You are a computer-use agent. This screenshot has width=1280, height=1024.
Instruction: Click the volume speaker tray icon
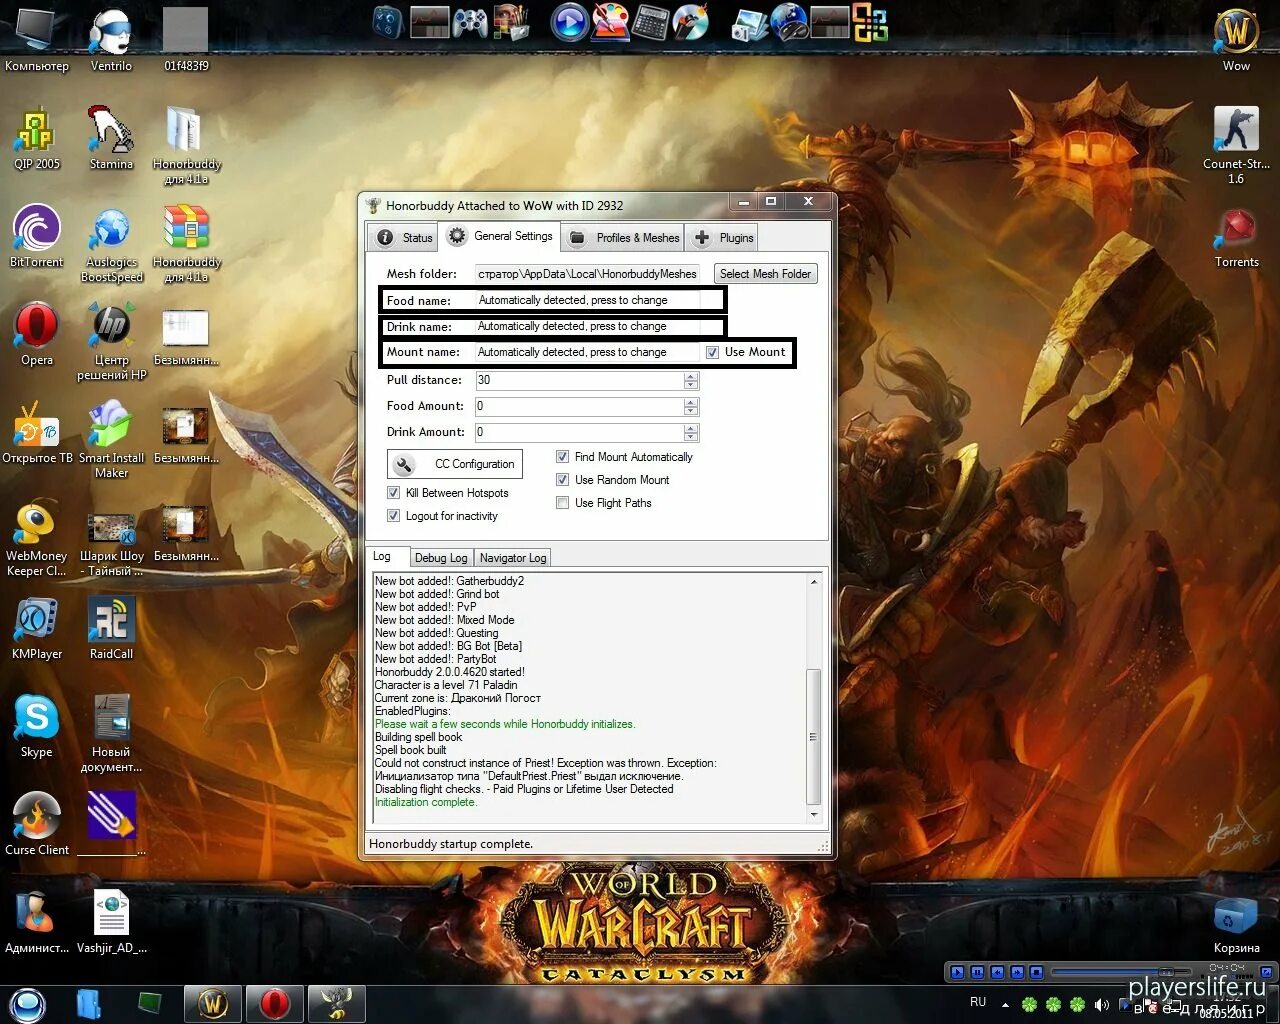click(1102, 1004)
